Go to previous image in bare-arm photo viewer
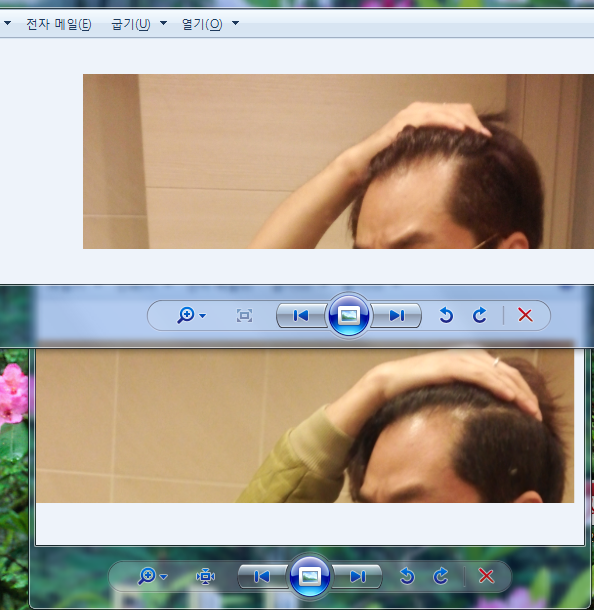Image resolution: width=594 pixels, height=610 pixels. point(301,316)
